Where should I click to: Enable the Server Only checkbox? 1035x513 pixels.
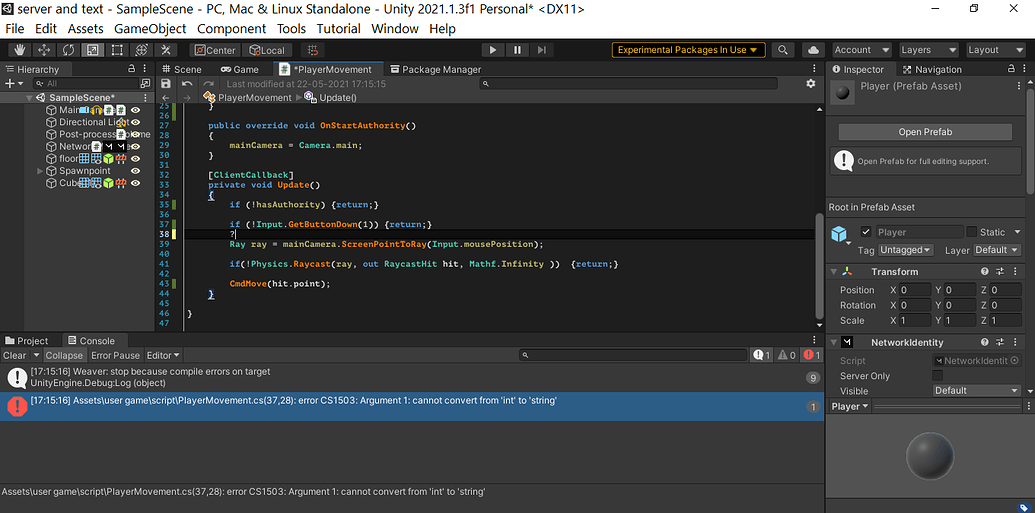coord(937,376)
